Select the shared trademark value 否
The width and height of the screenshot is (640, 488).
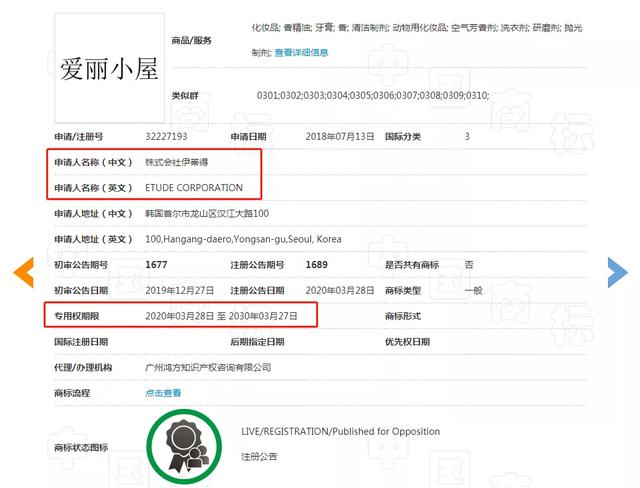pos(469,265)
